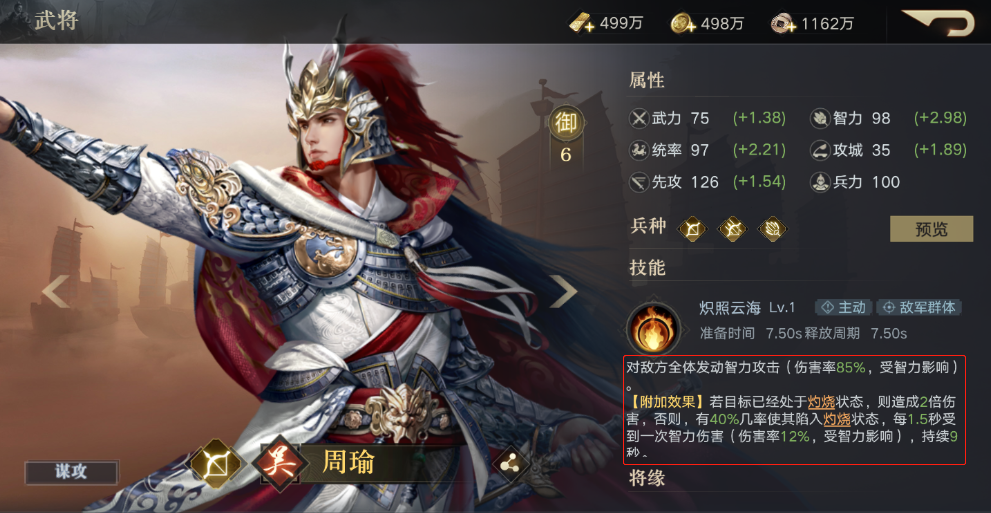991x513 pixels.
Task: Tap the 御 6 round badge
Action: click(x=566, y=135)
